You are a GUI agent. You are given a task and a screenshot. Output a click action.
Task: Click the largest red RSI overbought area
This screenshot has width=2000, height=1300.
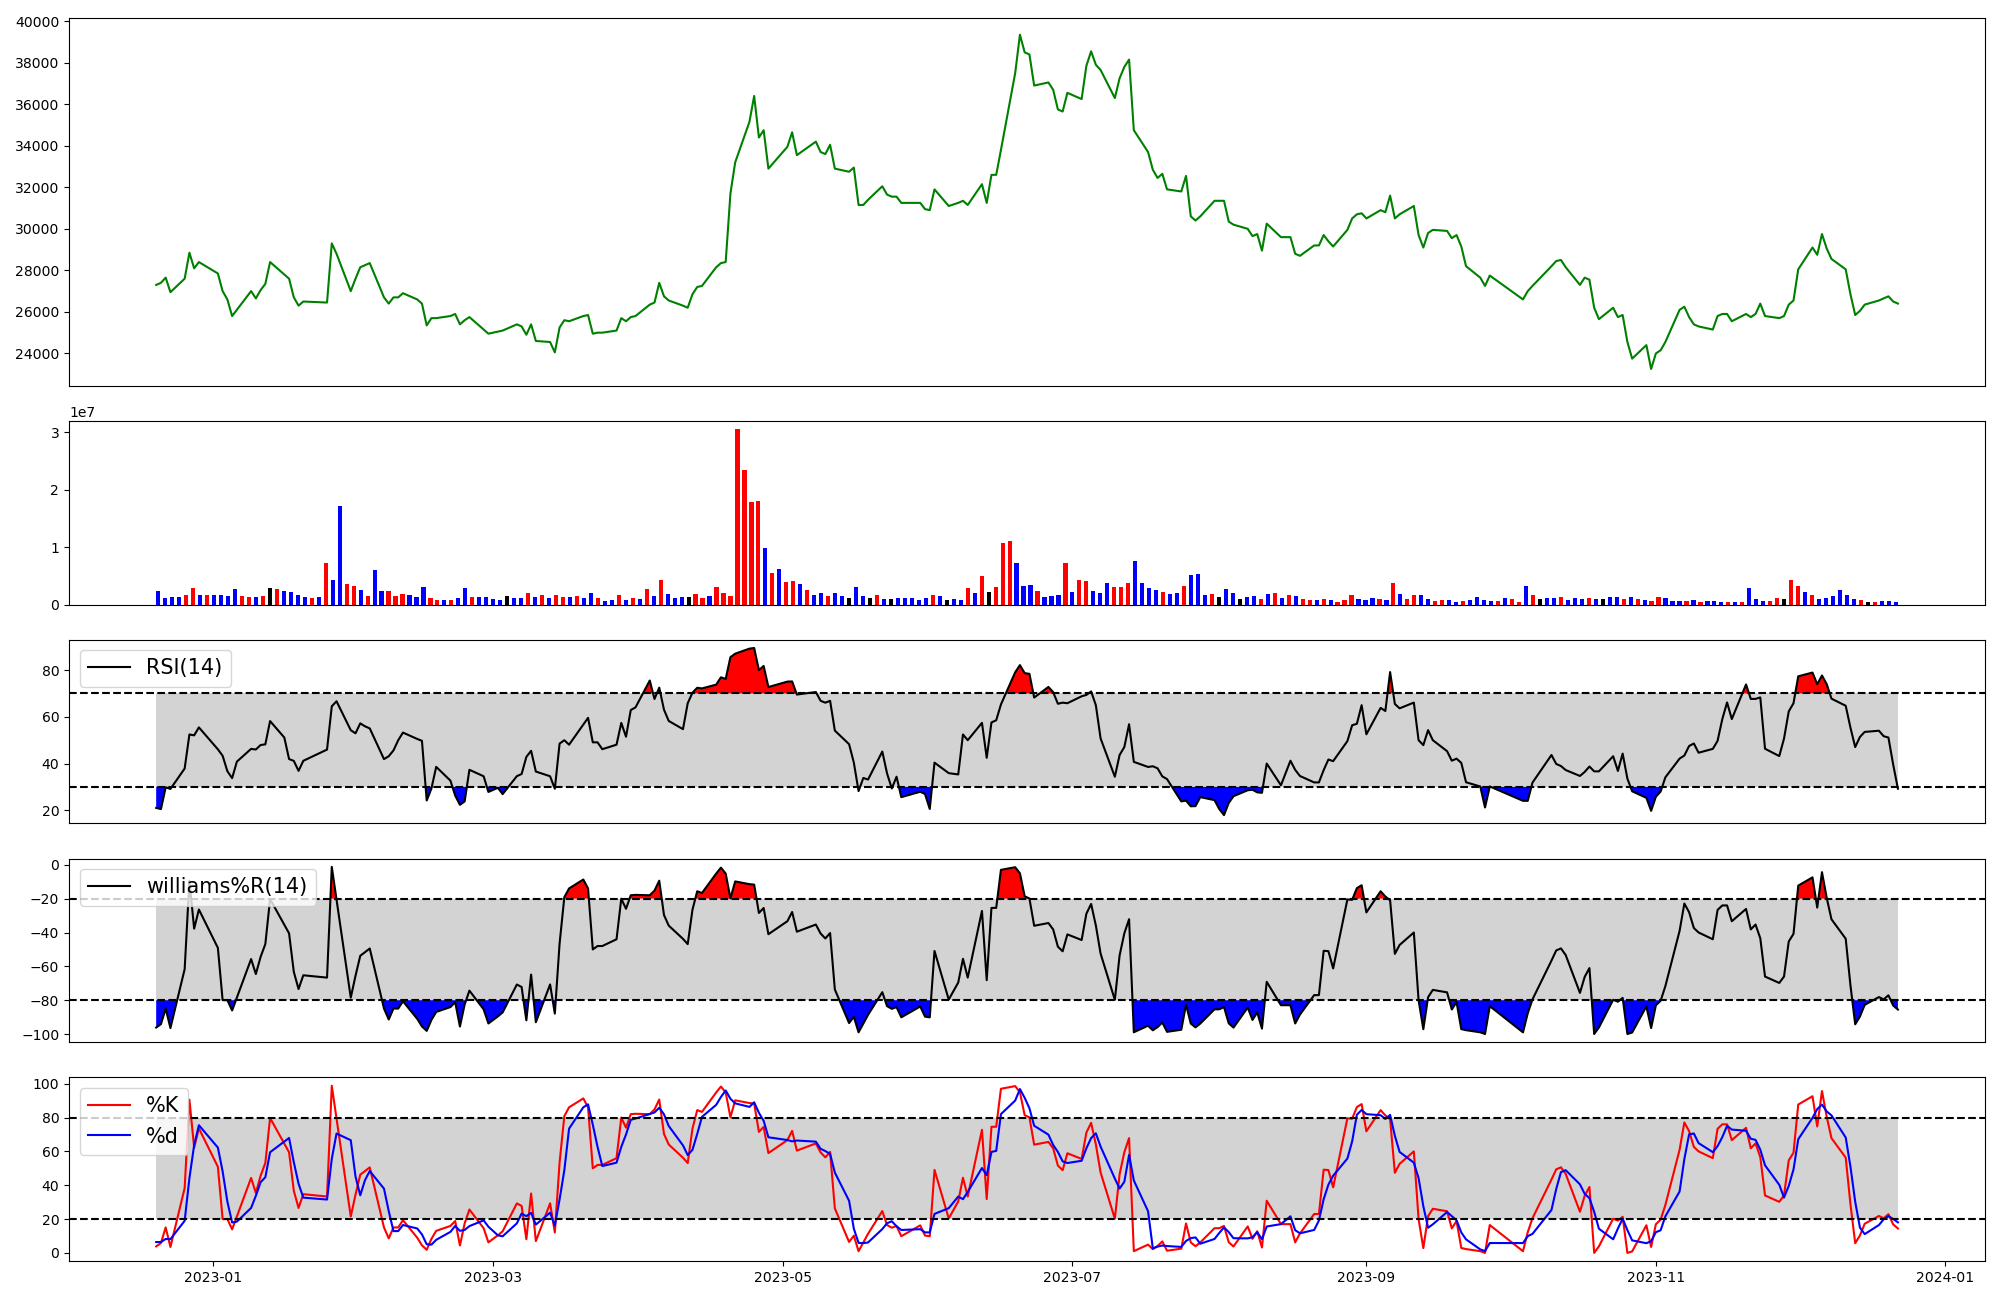(744, 674)
